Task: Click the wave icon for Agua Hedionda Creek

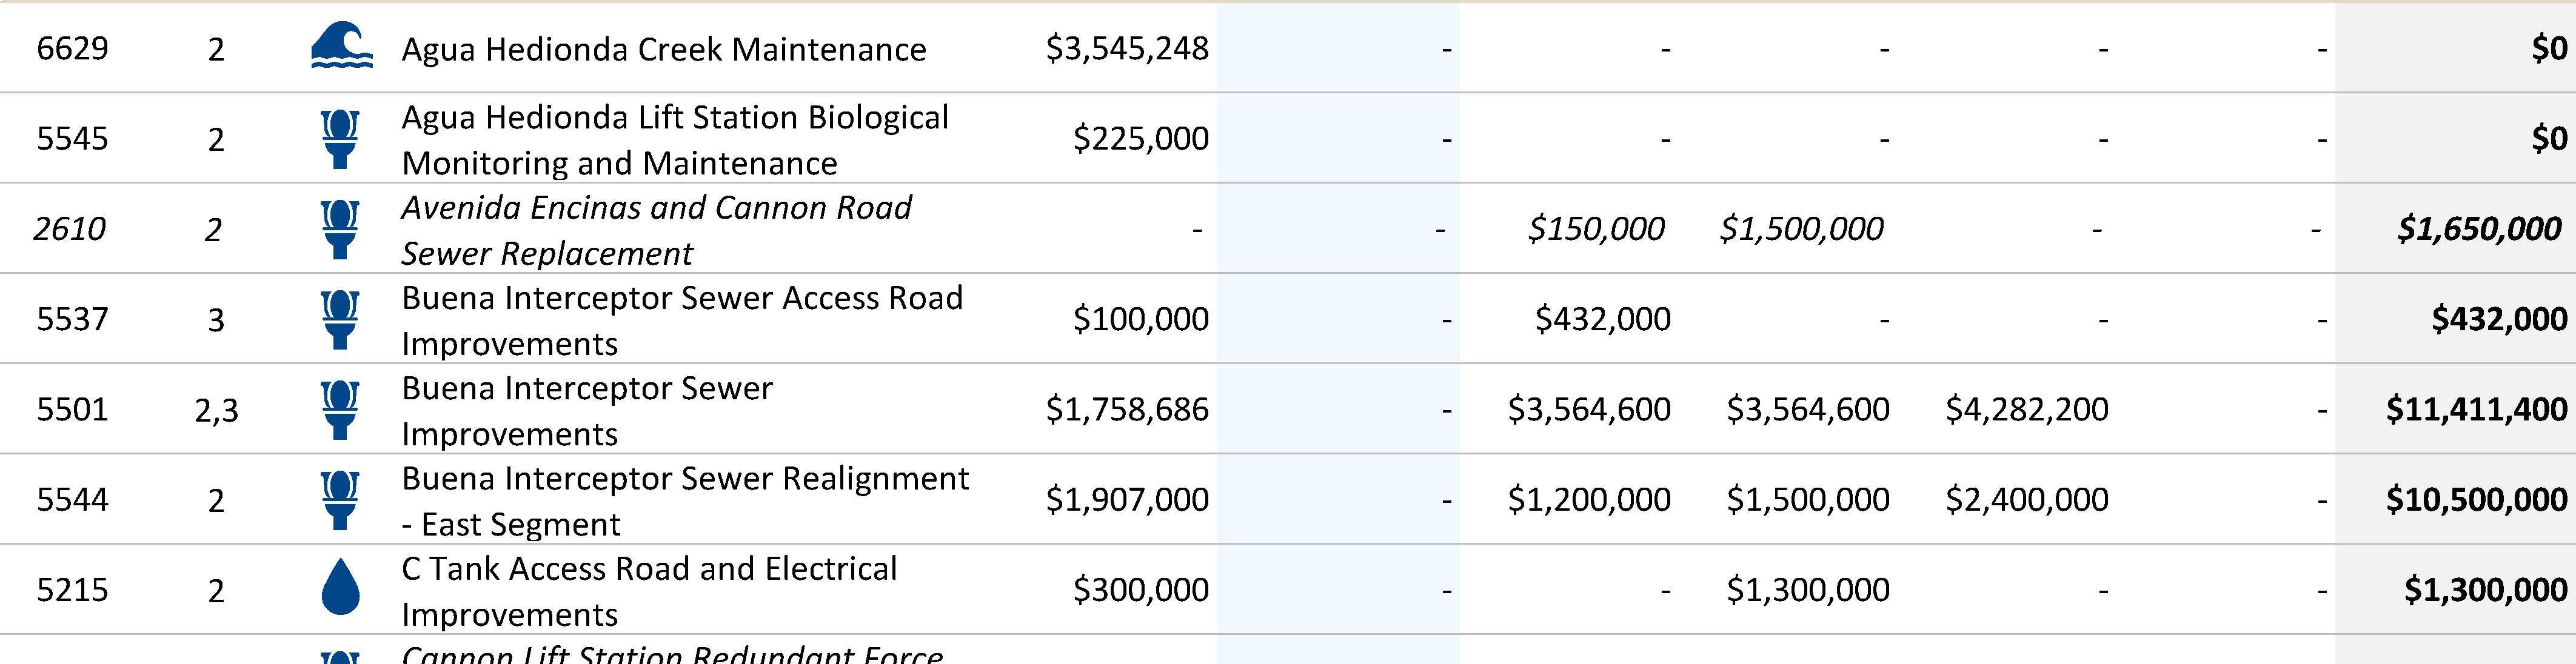Action: [x=341, y=47]
